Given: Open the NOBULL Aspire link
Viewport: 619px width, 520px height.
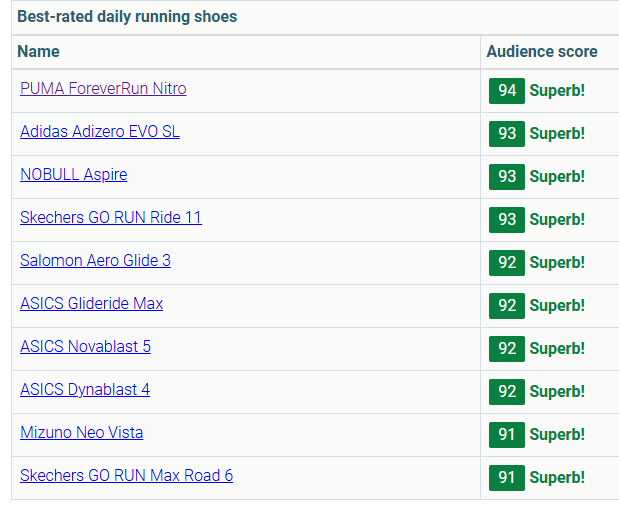Looking at the screenshot, I should coord(74,175).
